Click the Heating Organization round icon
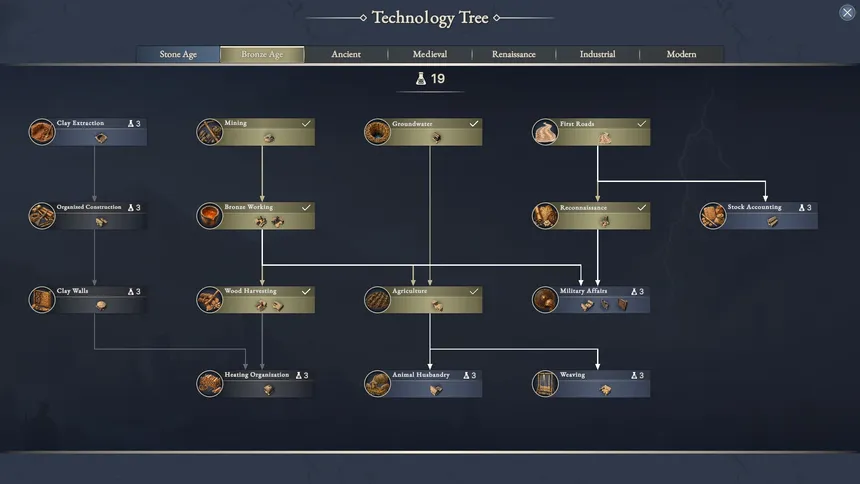This screenshot has width=860, height=484. [210, 384]
